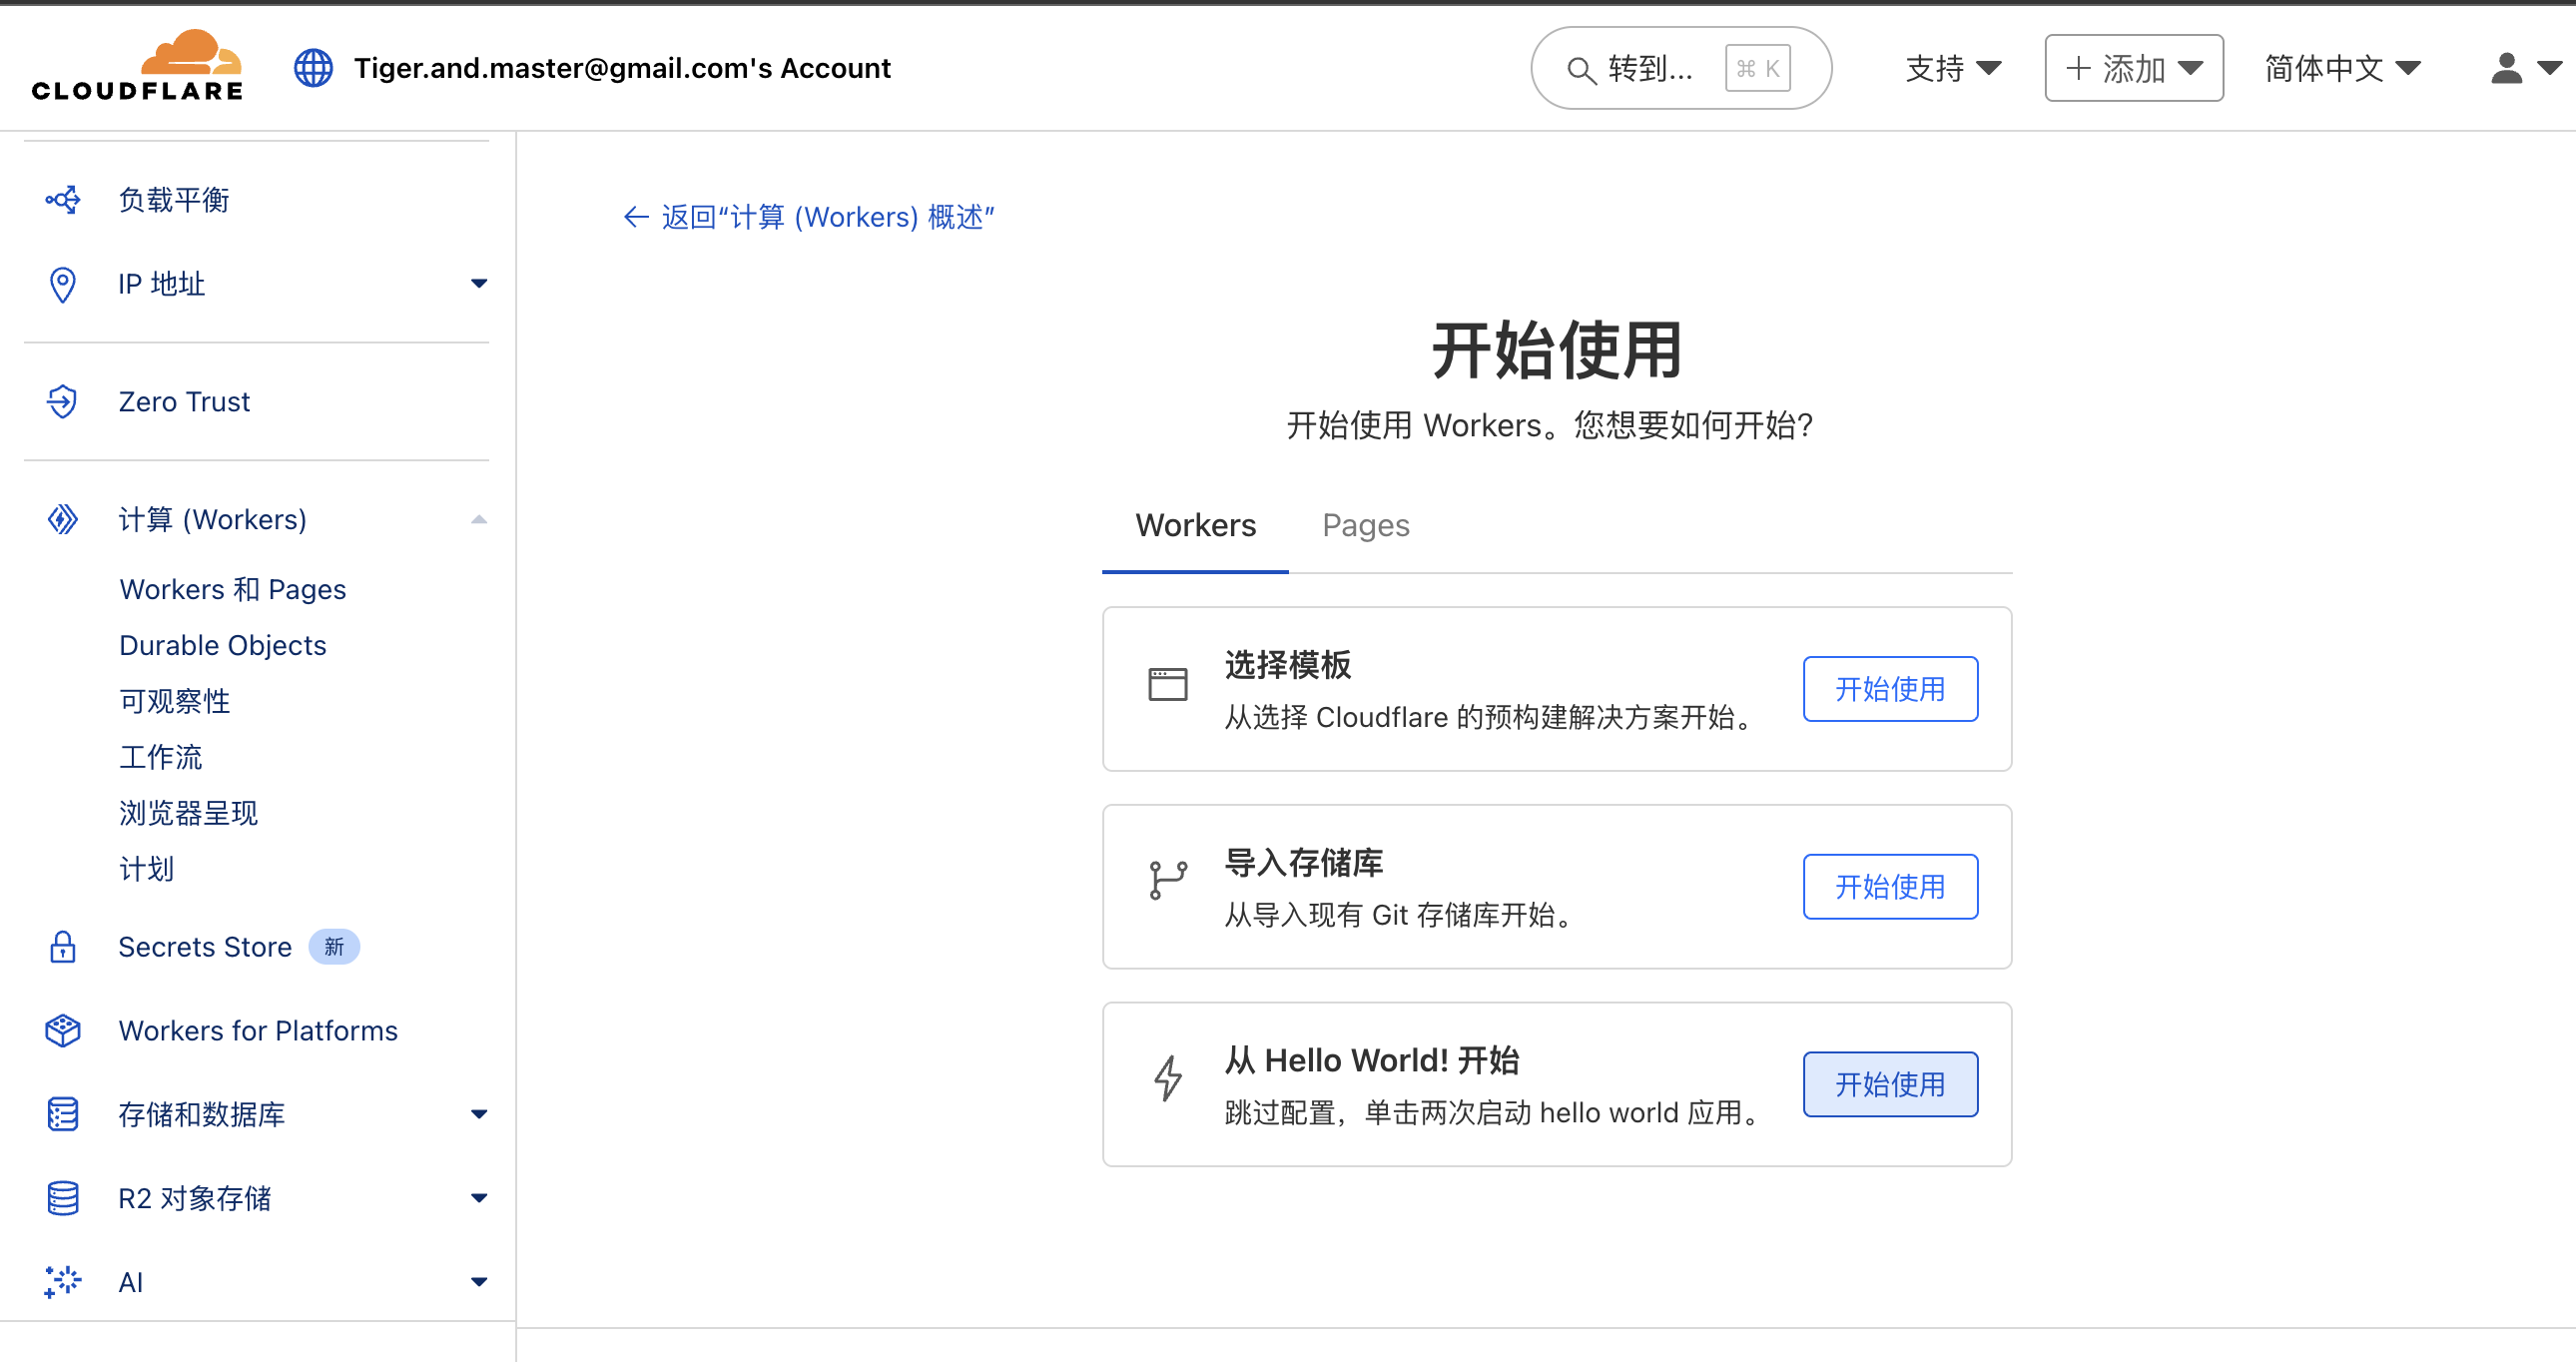Click 开始使用 for 导入存储库
Screen dimensions: 2576x1362
pyautogui.click(x=1890, y=887)
